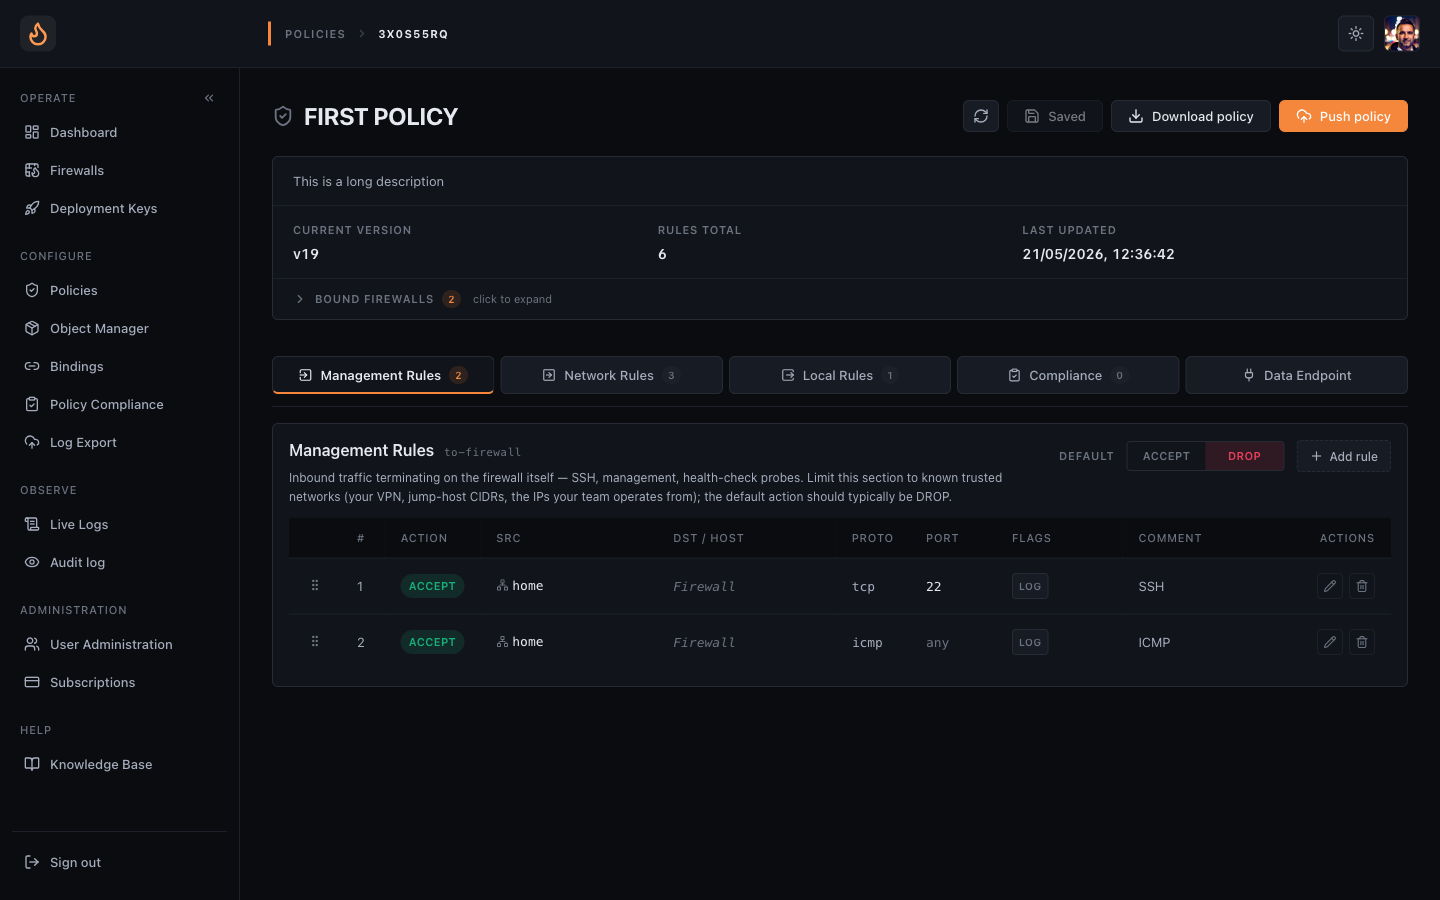This screenshot has width=1440, height=900.
Task: Click the policy description text
Action: click(x=368, y=181)
